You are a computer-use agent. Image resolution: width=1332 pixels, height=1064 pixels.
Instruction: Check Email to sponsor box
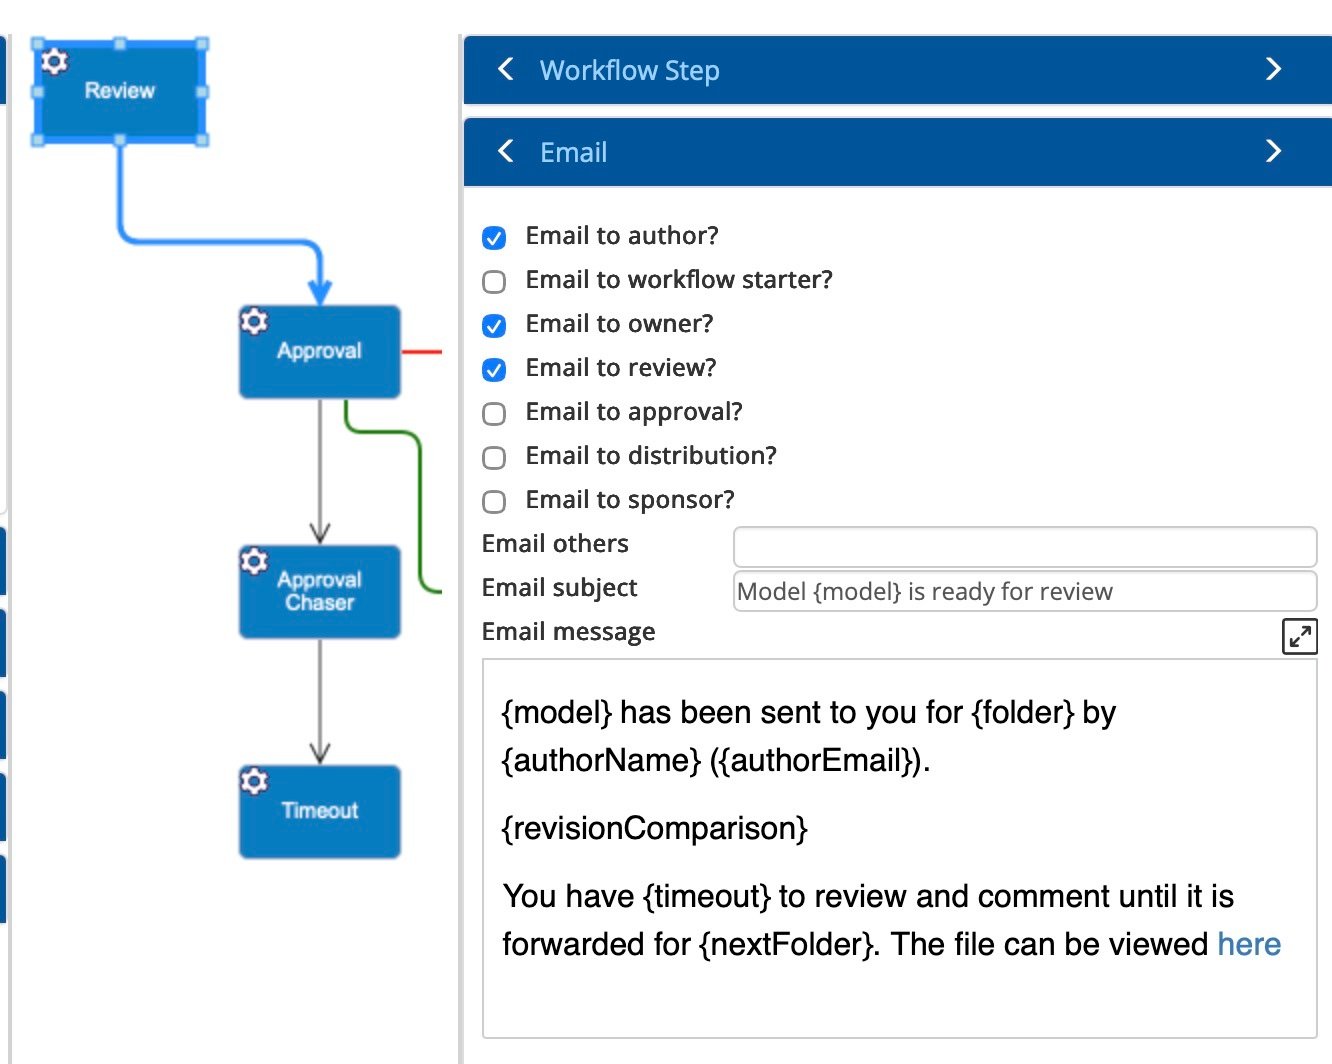pyautogui.click(x=494, y=501)
